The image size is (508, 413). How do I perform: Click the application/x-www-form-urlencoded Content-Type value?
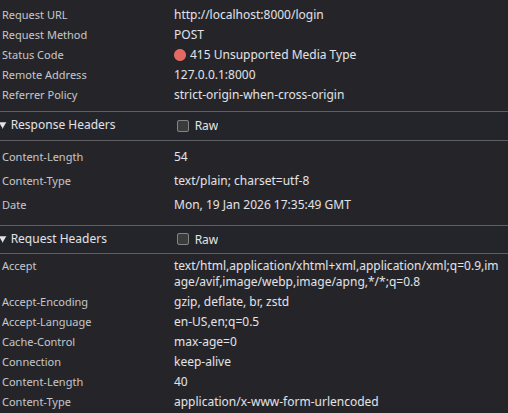click(276, 402)
